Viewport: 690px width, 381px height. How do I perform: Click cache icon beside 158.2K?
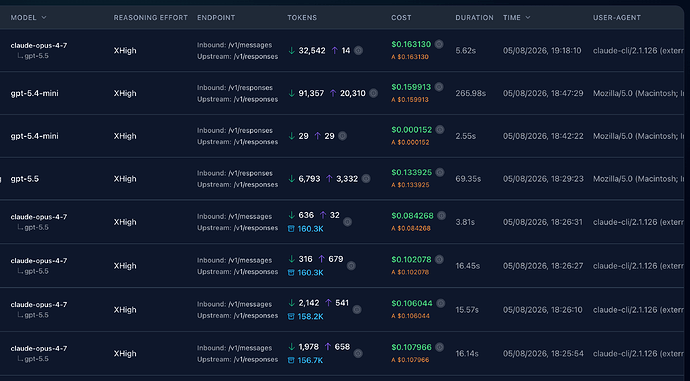(291, 316)
